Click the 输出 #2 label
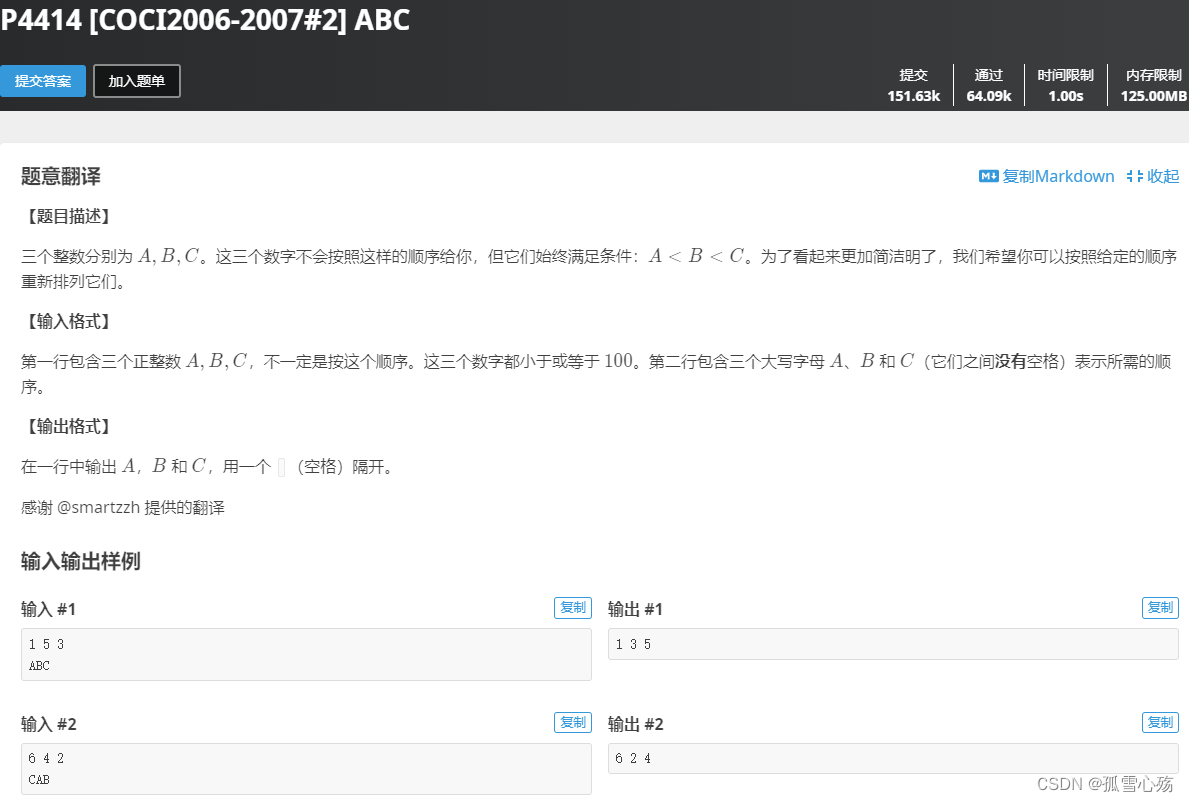The image size is (1189, 802). (635, 724)
